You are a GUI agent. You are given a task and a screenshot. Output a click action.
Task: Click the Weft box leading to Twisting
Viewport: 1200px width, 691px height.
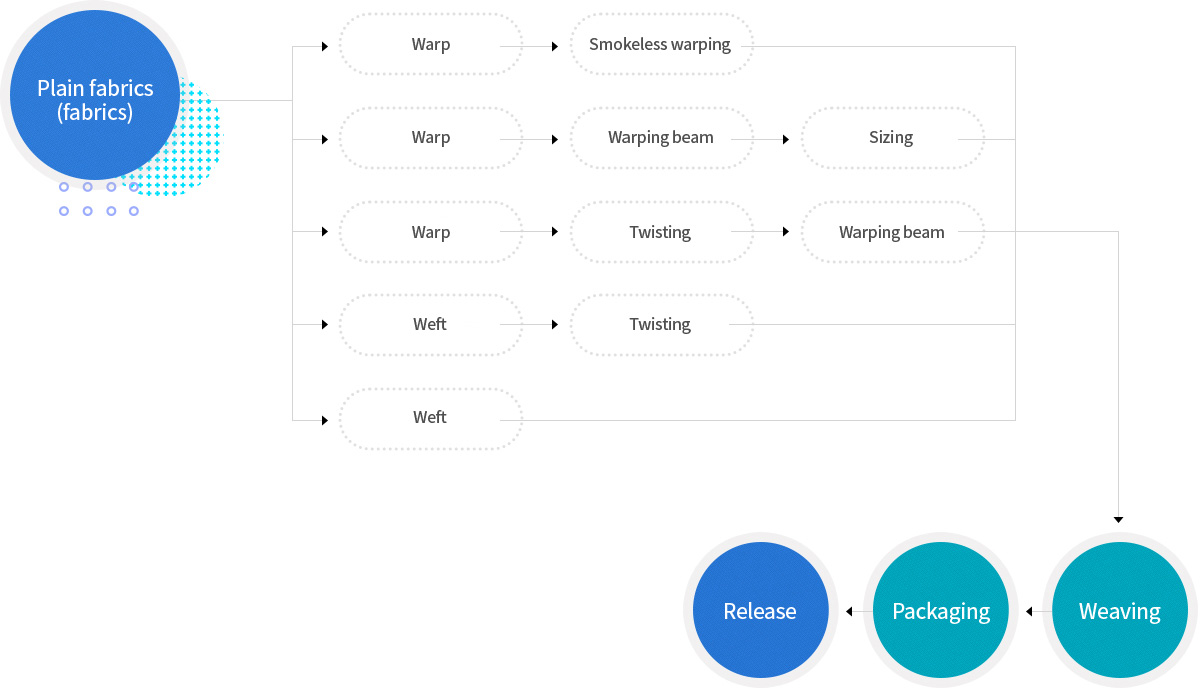point(430,325)
